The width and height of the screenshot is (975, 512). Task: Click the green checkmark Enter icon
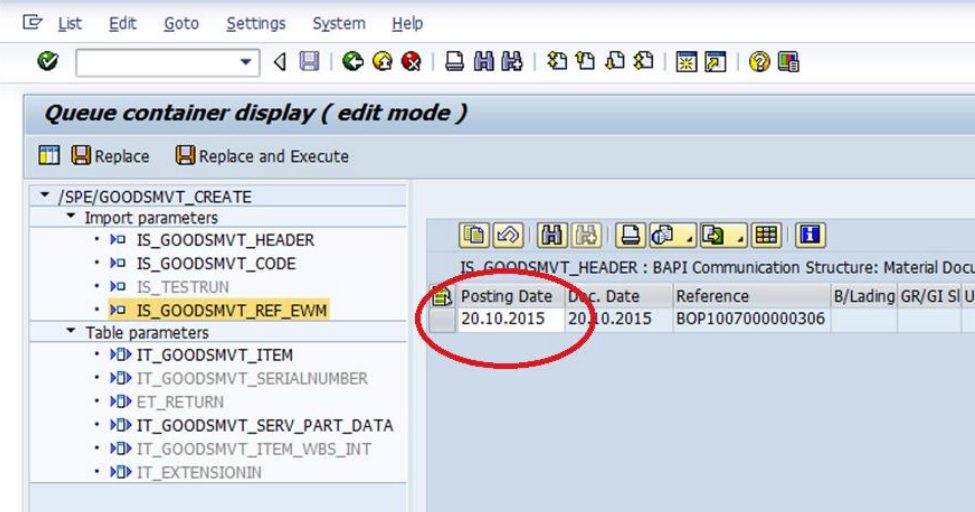point(47,62)
